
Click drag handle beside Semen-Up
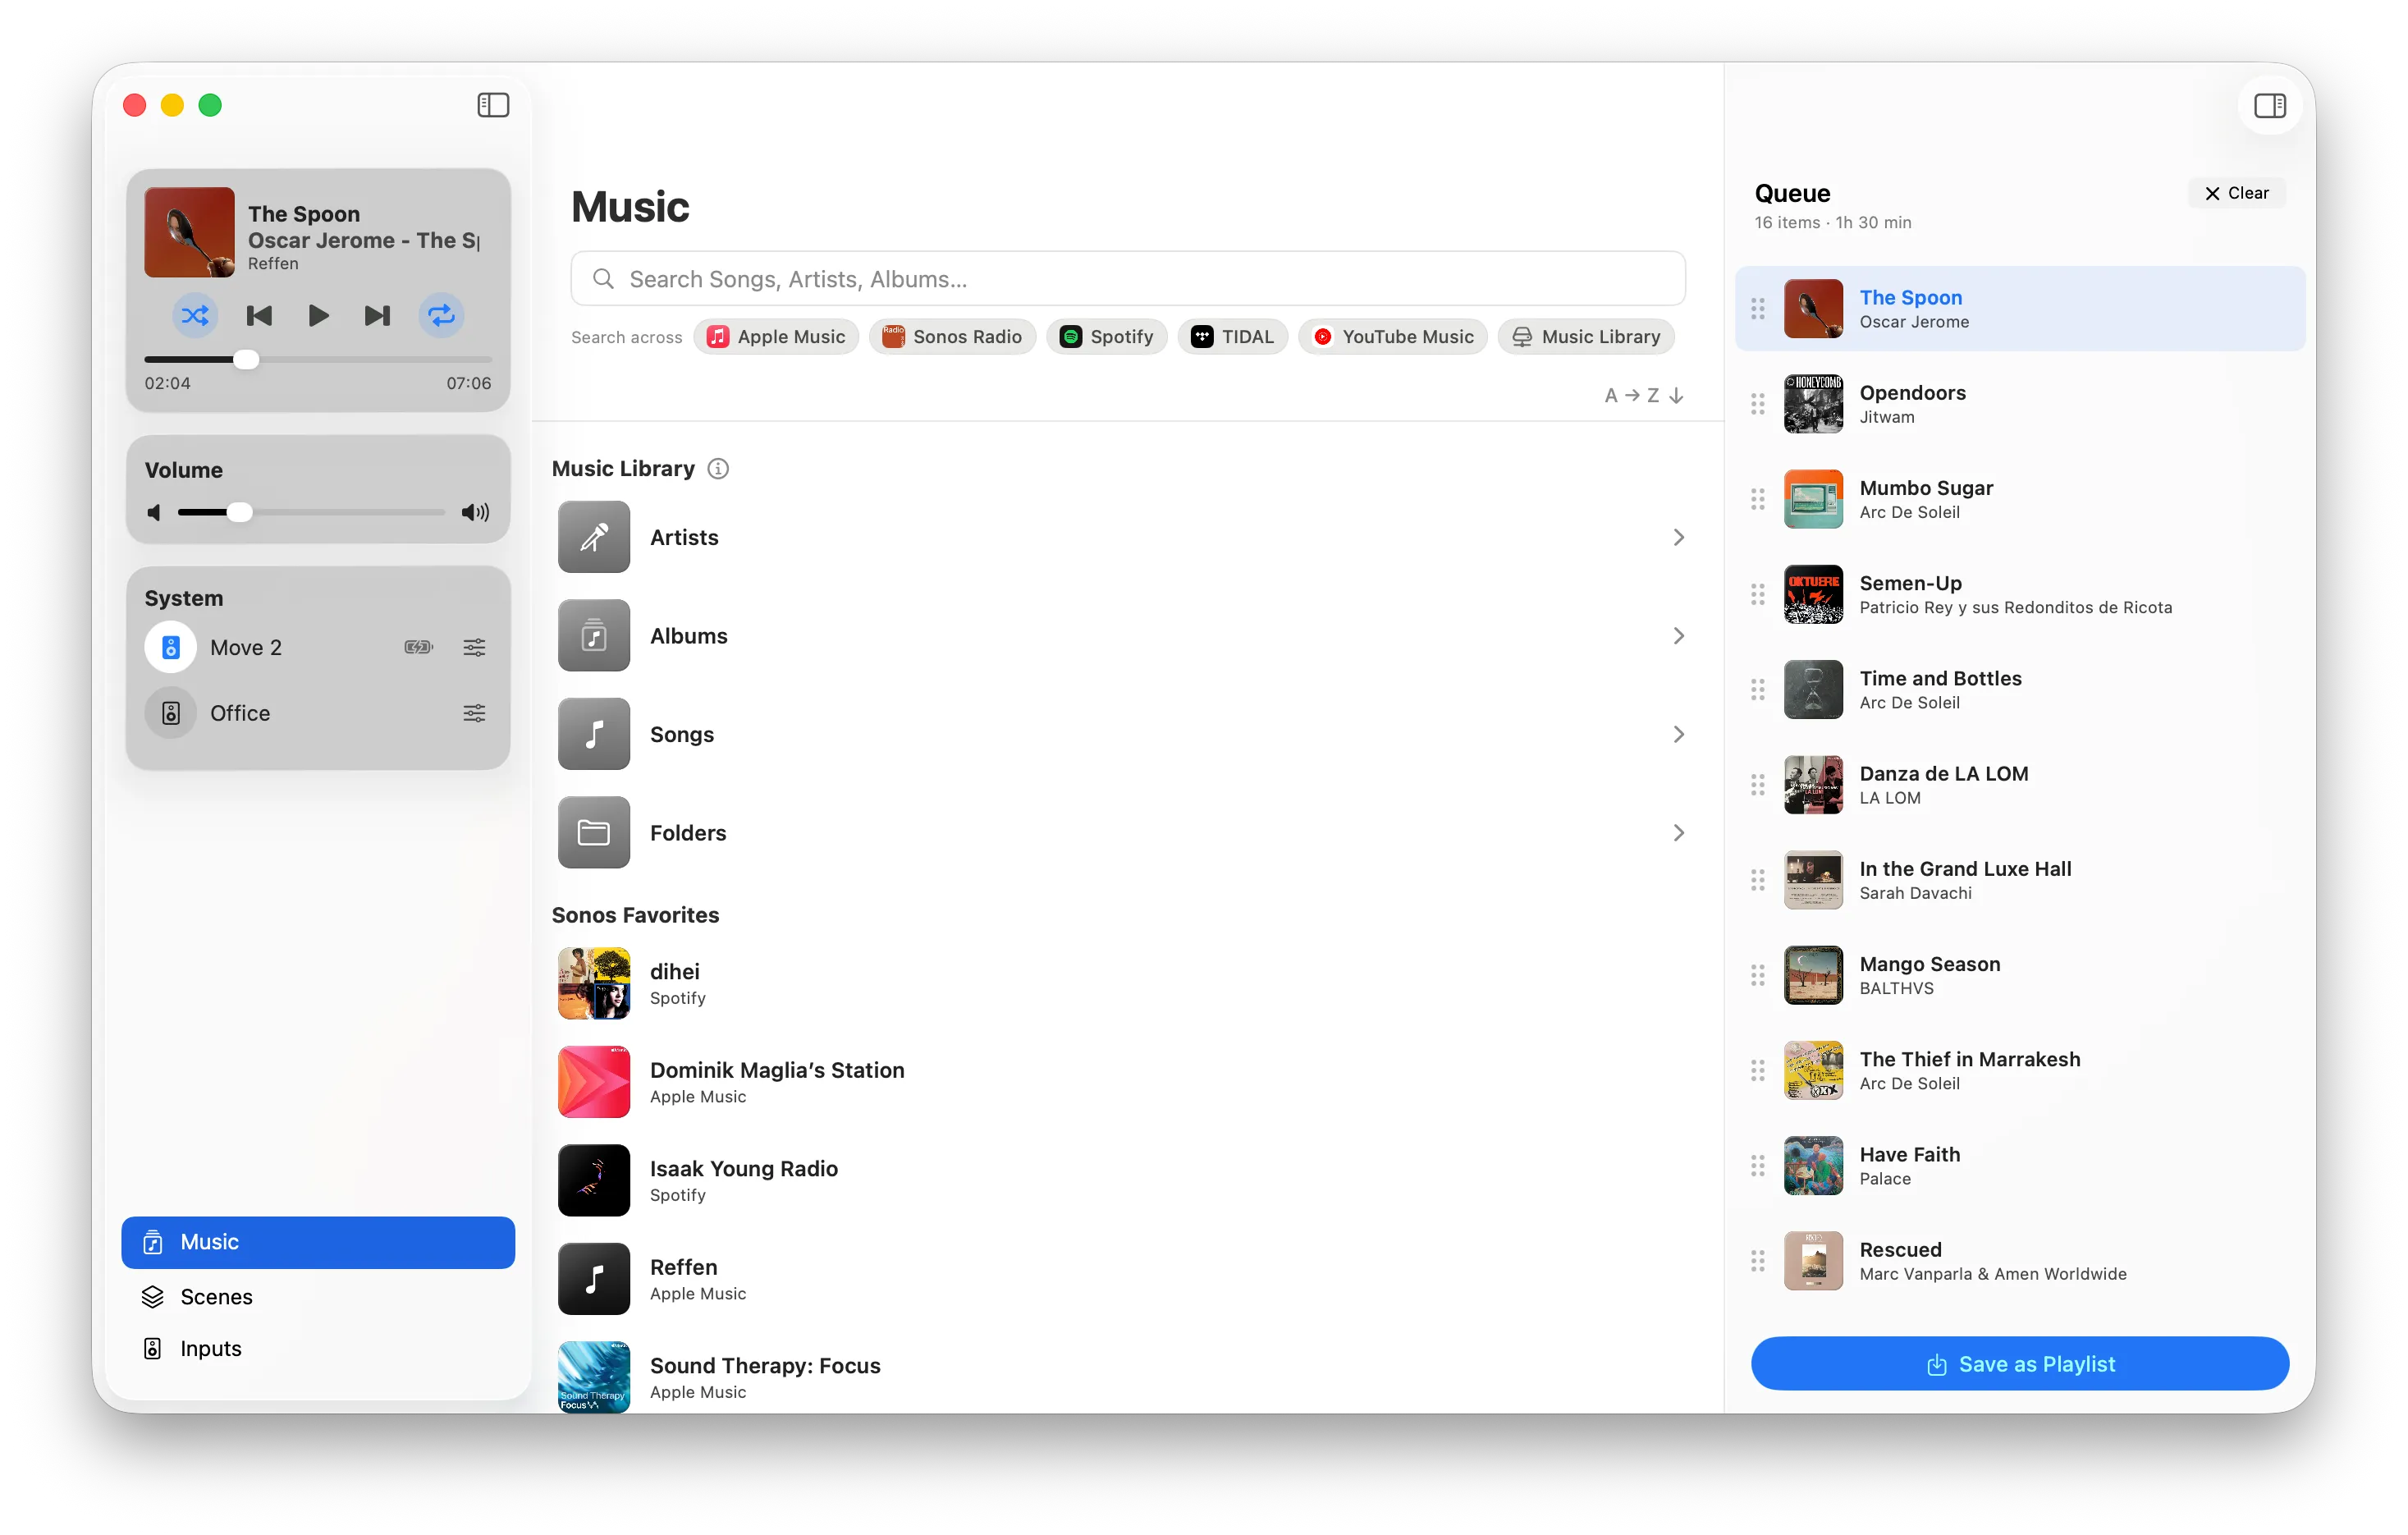1758,595
